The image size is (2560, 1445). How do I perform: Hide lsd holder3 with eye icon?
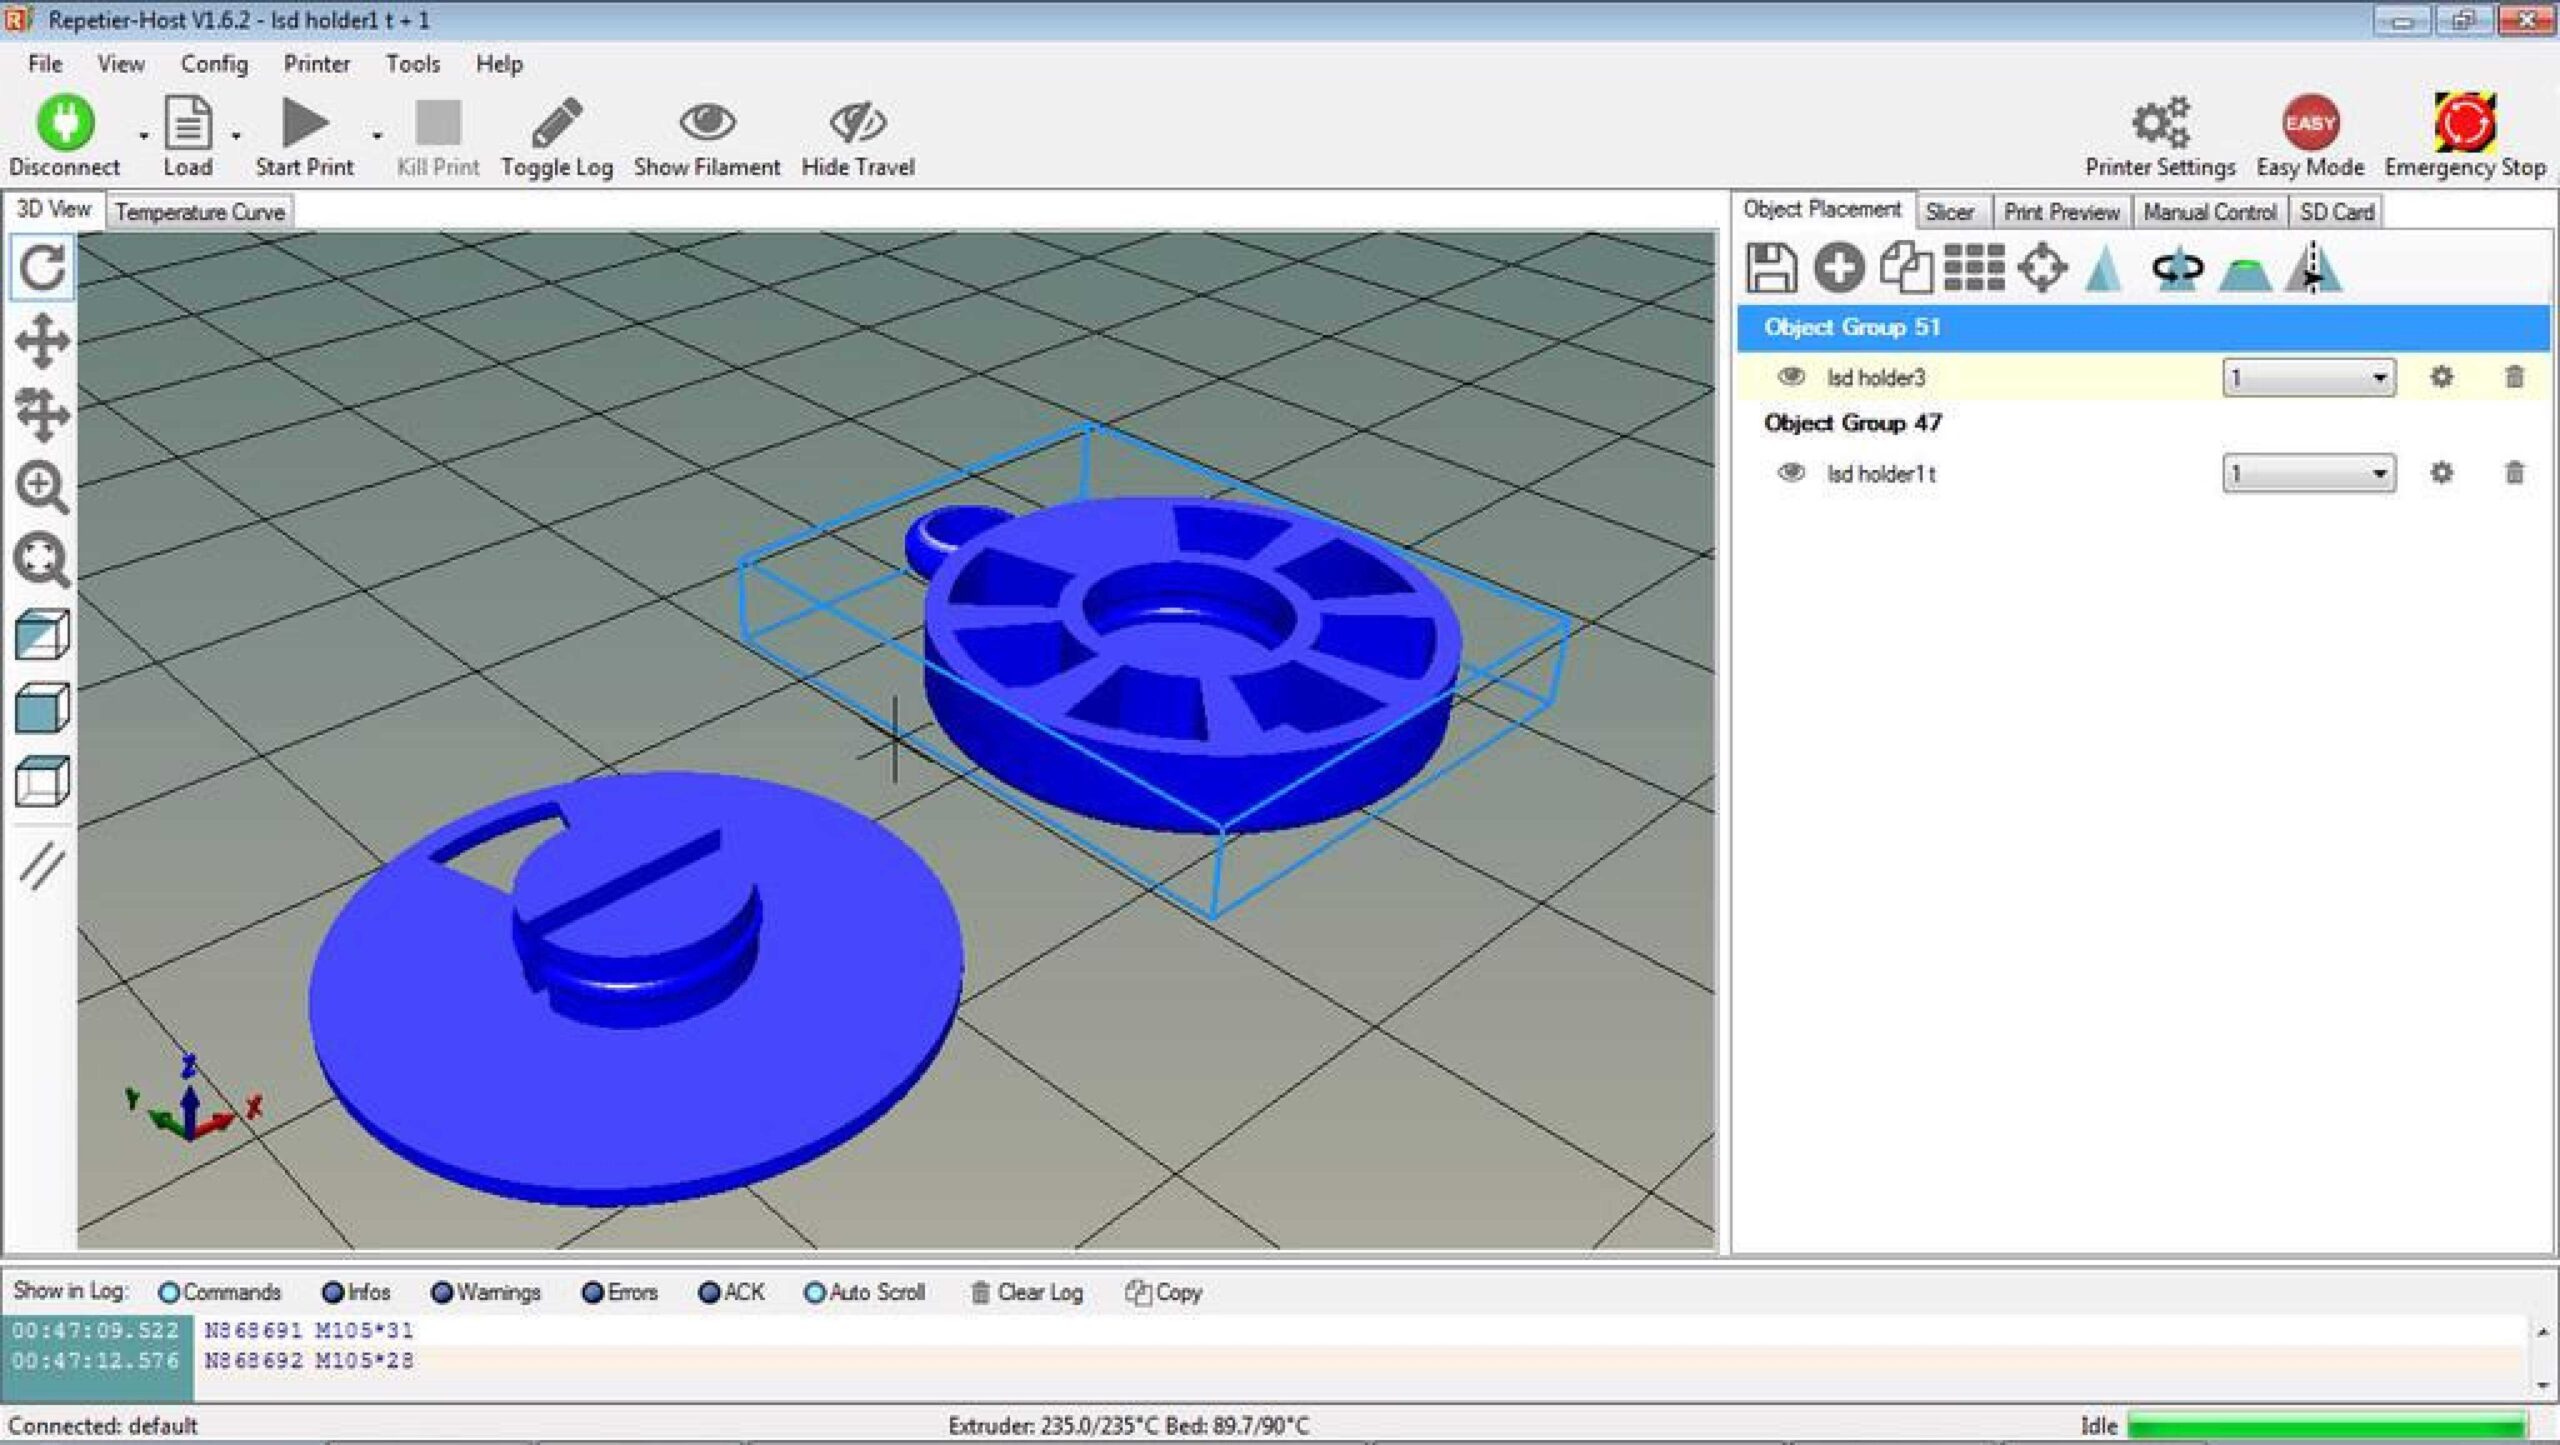point(1790,377)
